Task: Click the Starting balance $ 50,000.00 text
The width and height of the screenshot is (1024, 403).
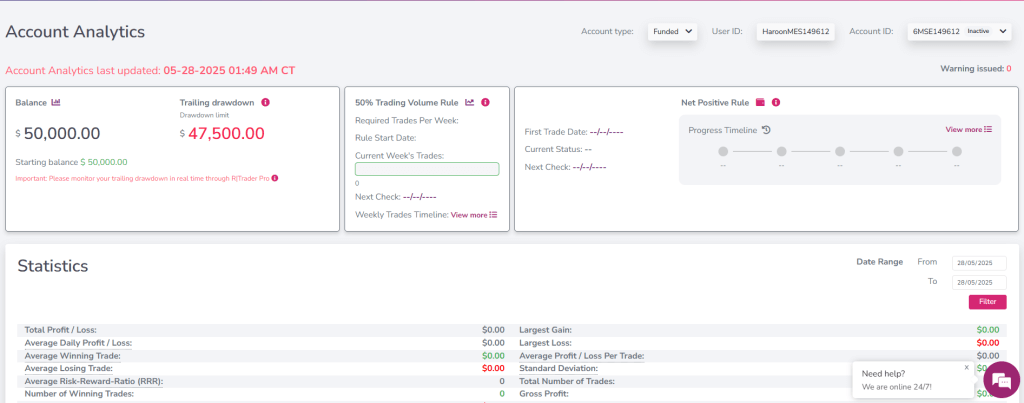Action: coord(71,162)
